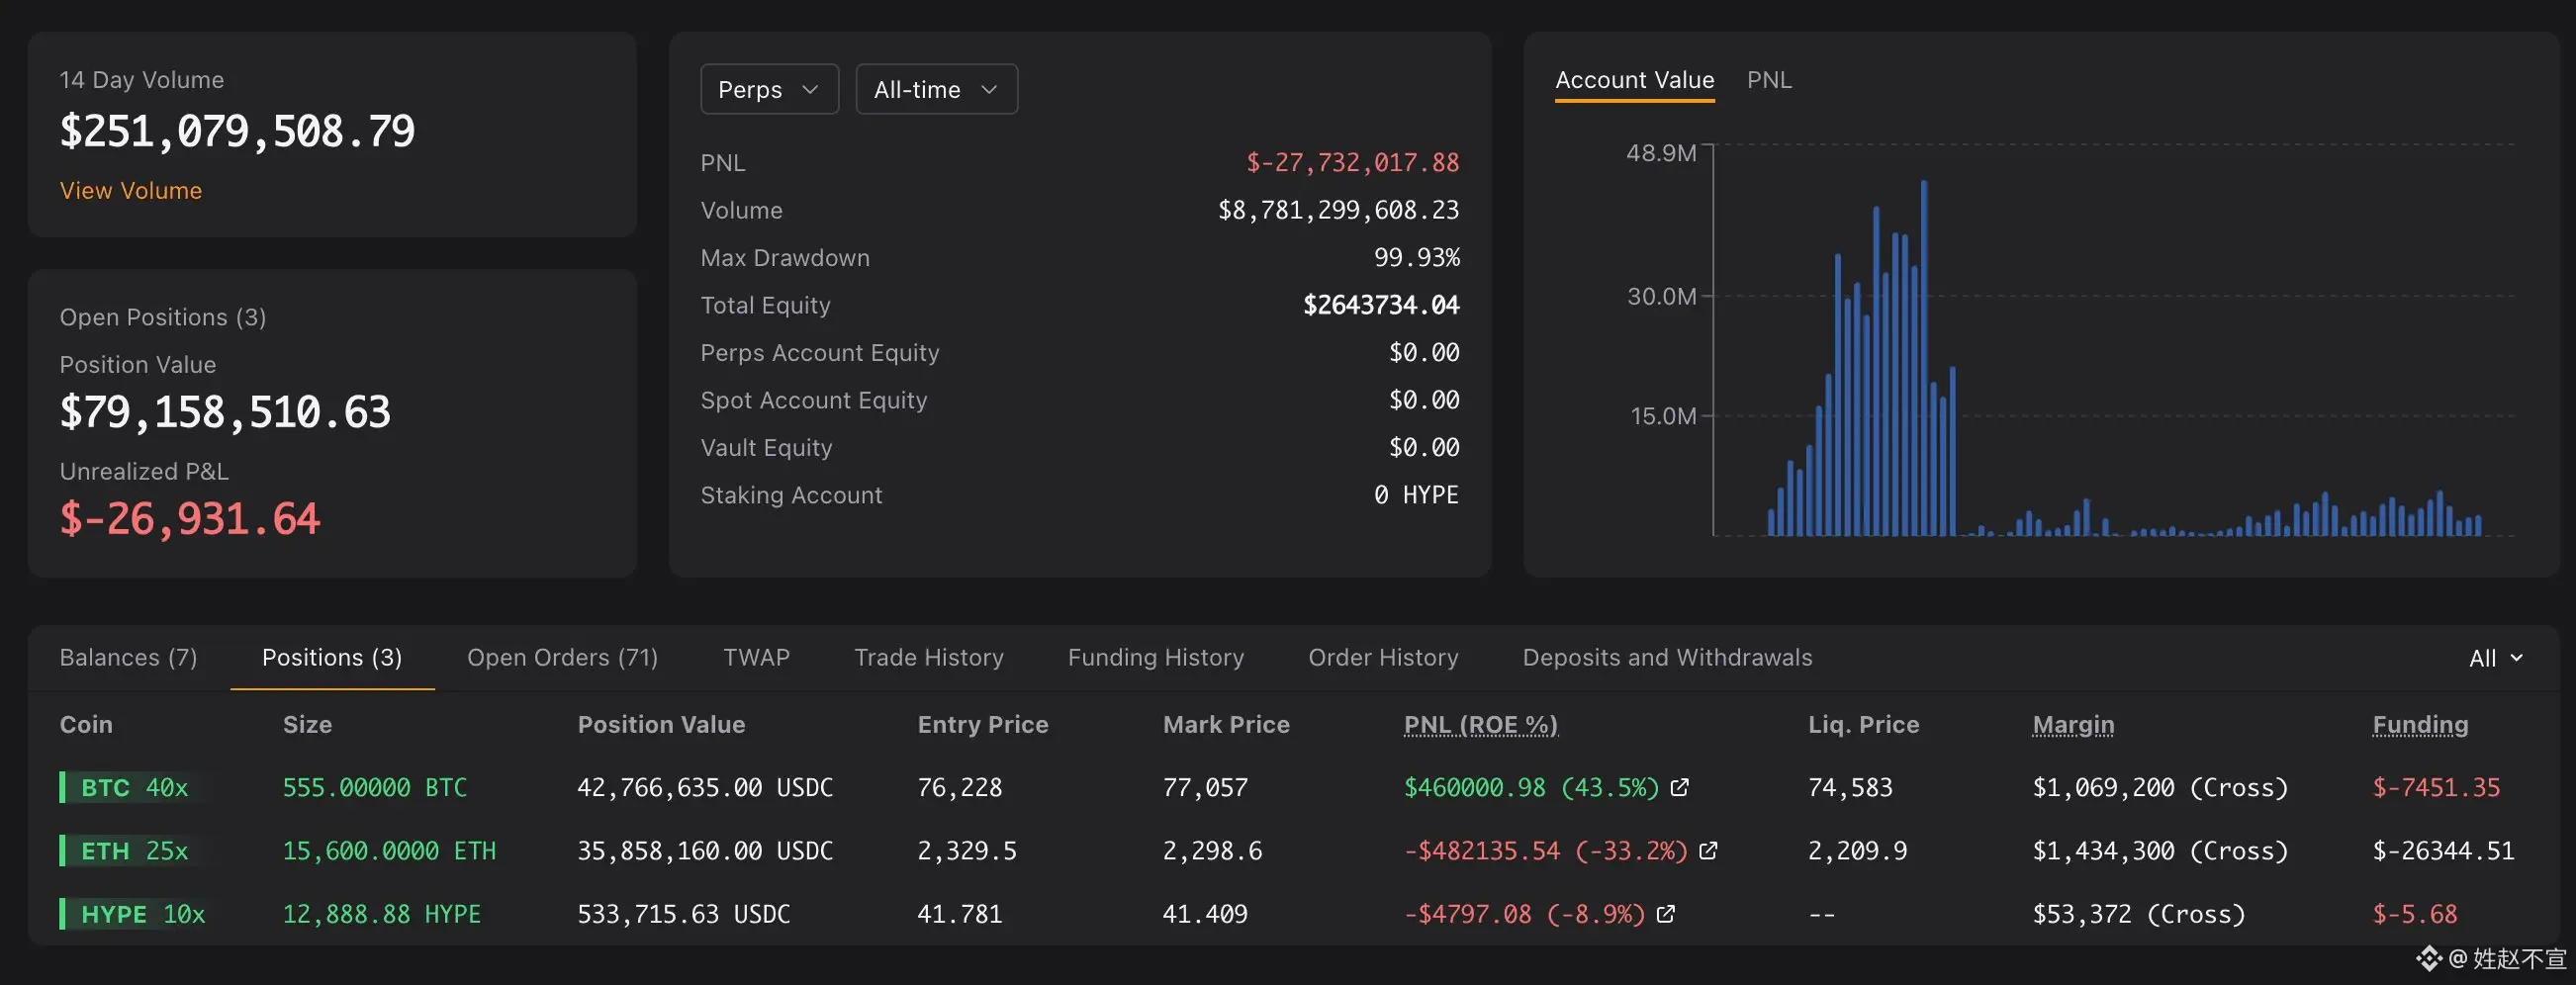Open HYPE PNL share icon
Screen dimensions: 2576x985
click(x=1665, y=914)
